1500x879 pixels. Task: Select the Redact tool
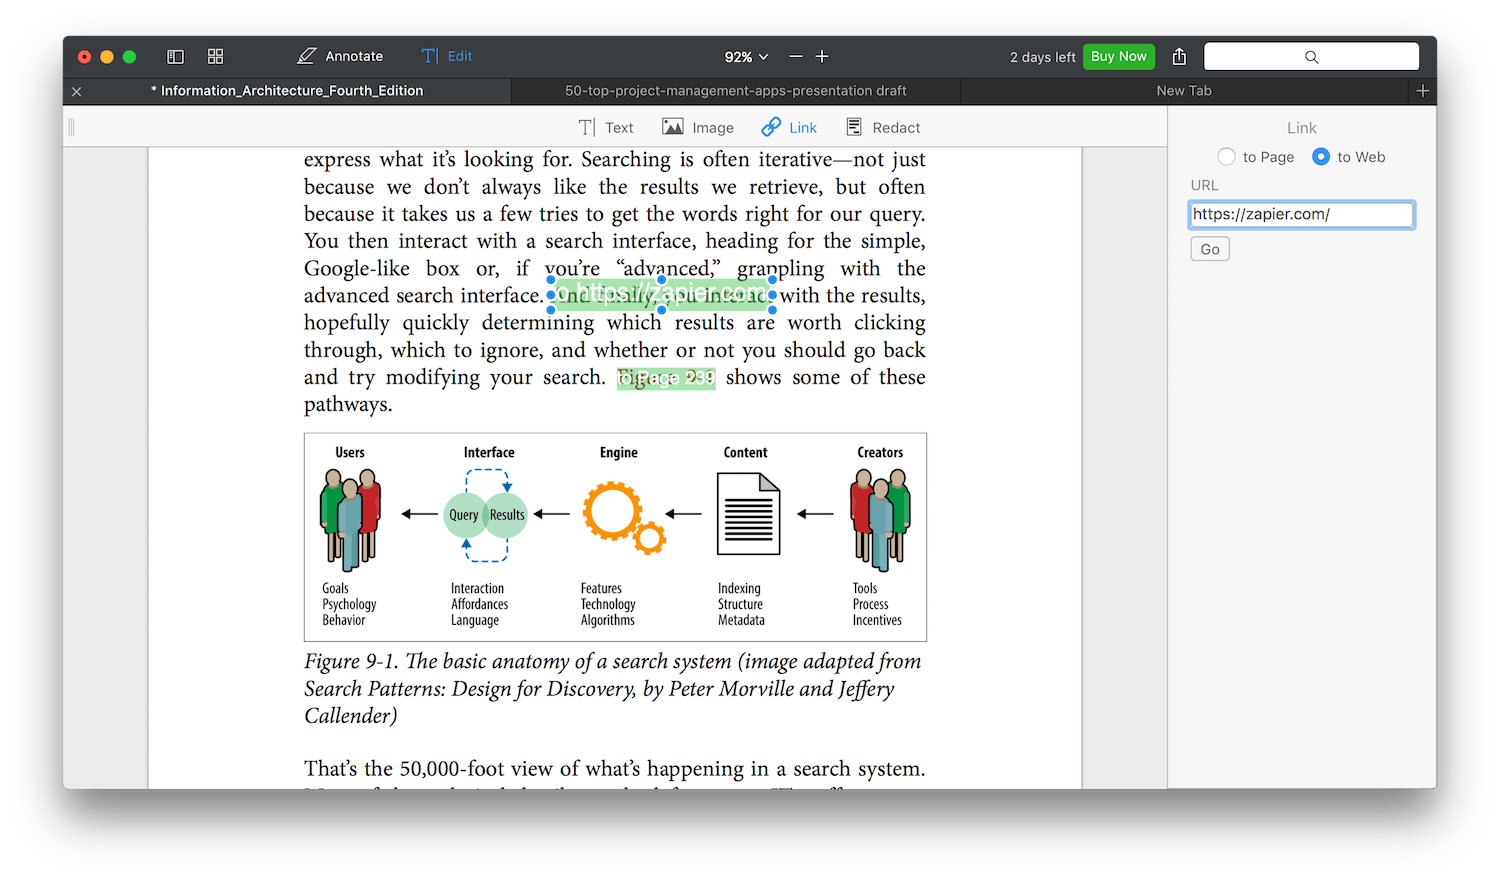[x=883, y=128]
